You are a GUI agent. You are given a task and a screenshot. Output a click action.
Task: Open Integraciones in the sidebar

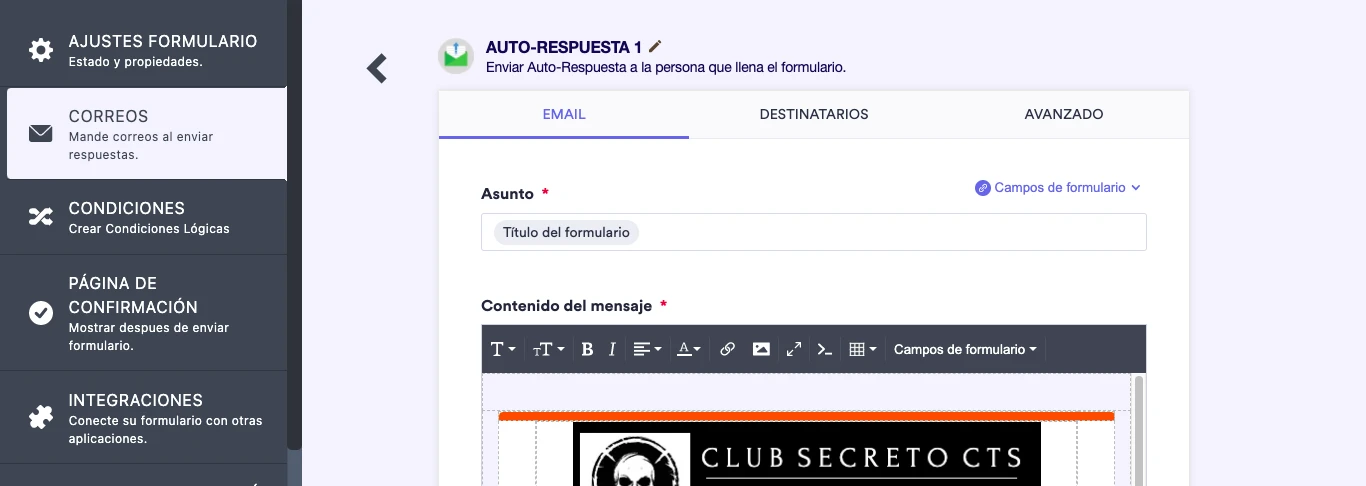tap(143, 417)
